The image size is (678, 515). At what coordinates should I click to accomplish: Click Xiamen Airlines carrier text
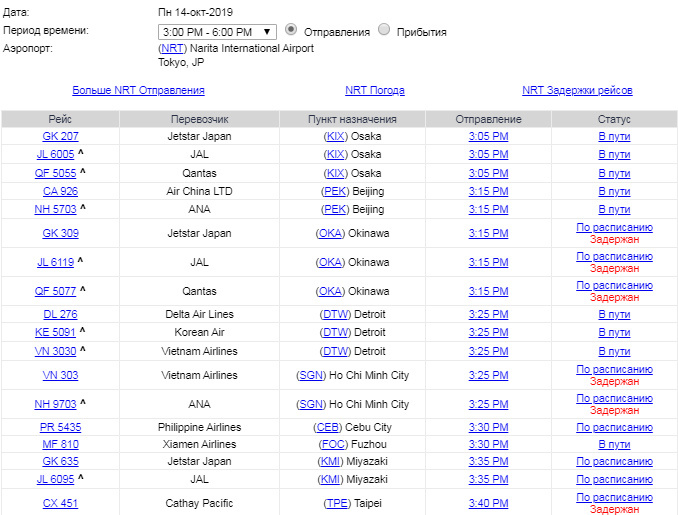point(199,445)
